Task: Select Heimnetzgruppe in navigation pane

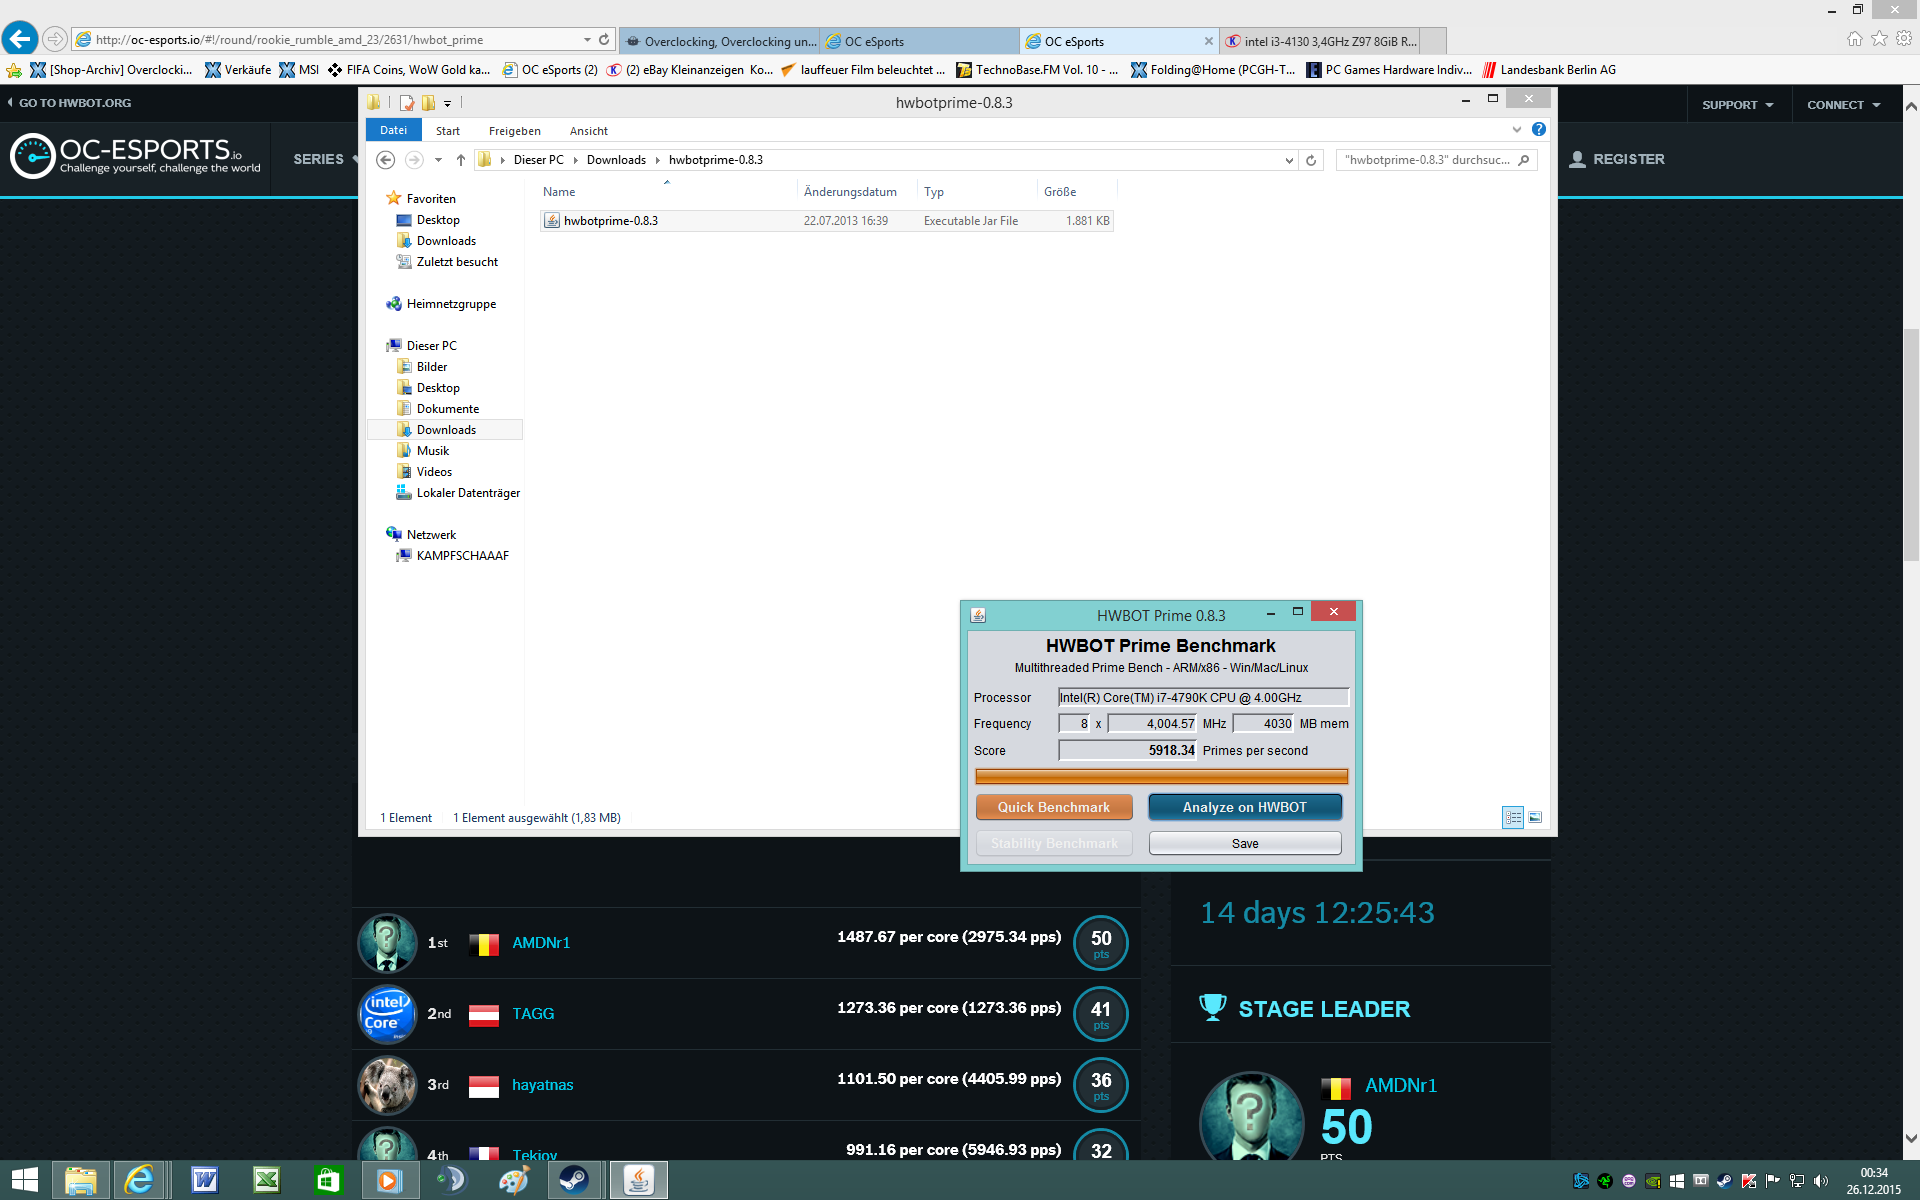Action: point(451,304)
